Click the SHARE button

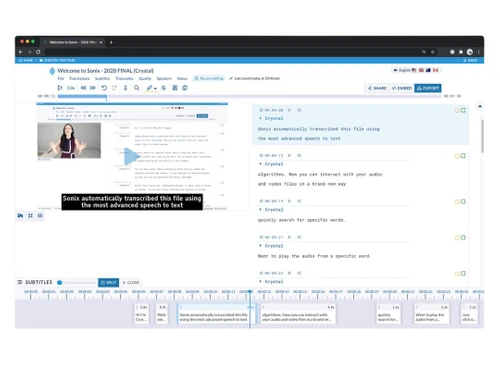[377, 88]
